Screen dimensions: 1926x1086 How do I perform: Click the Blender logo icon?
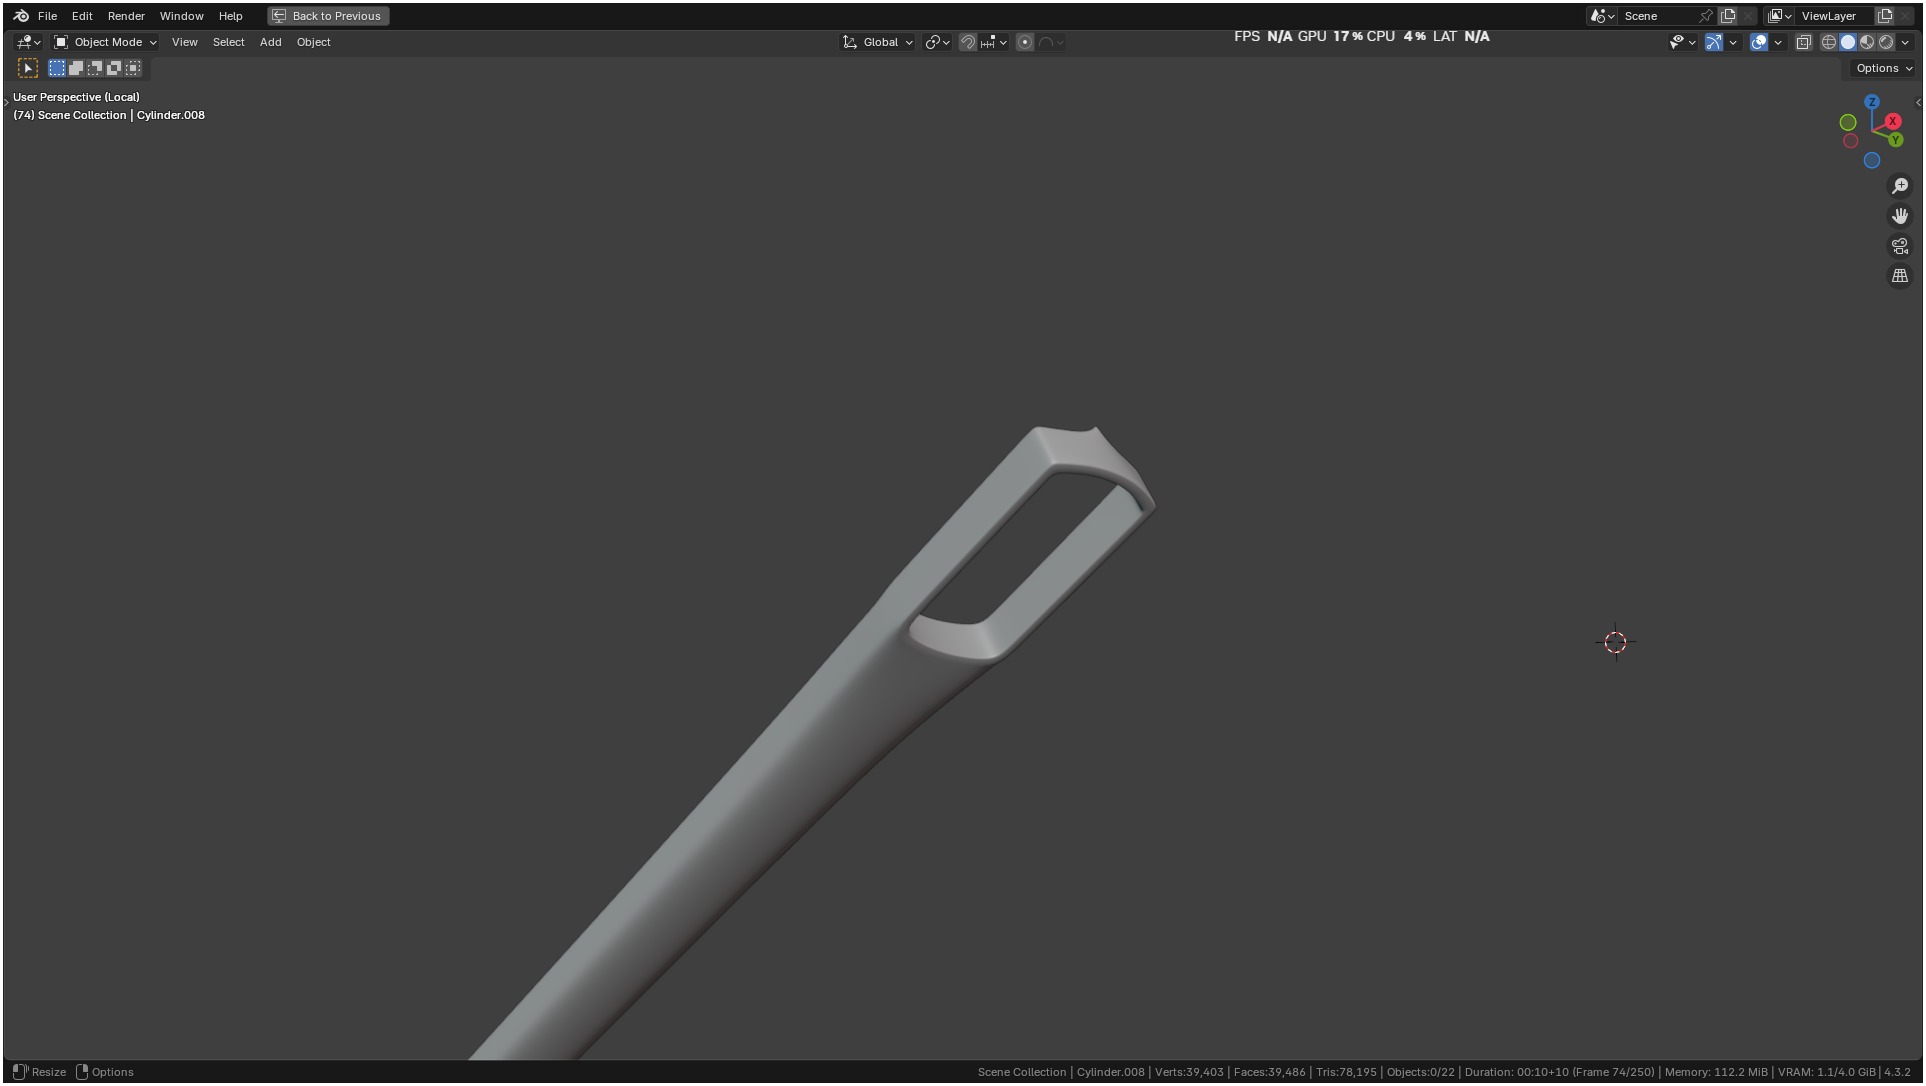click(21, 16)
